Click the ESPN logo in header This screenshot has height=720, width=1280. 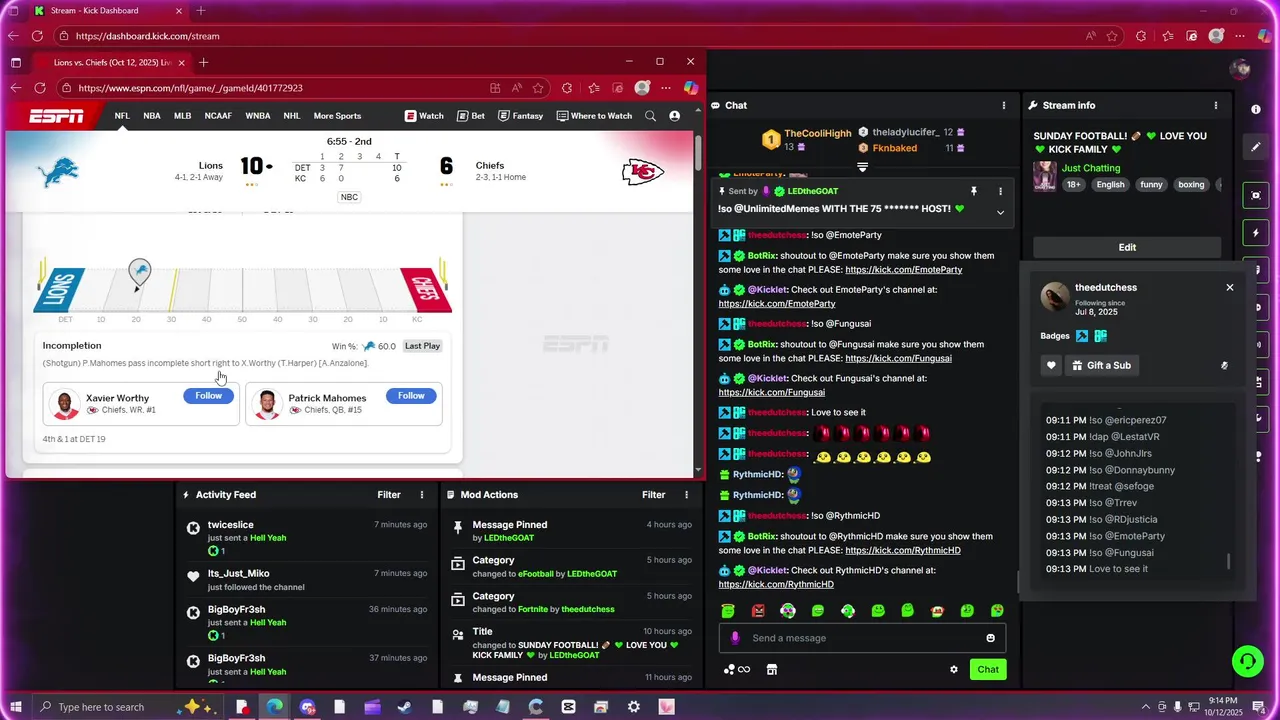tap(56, 116)
